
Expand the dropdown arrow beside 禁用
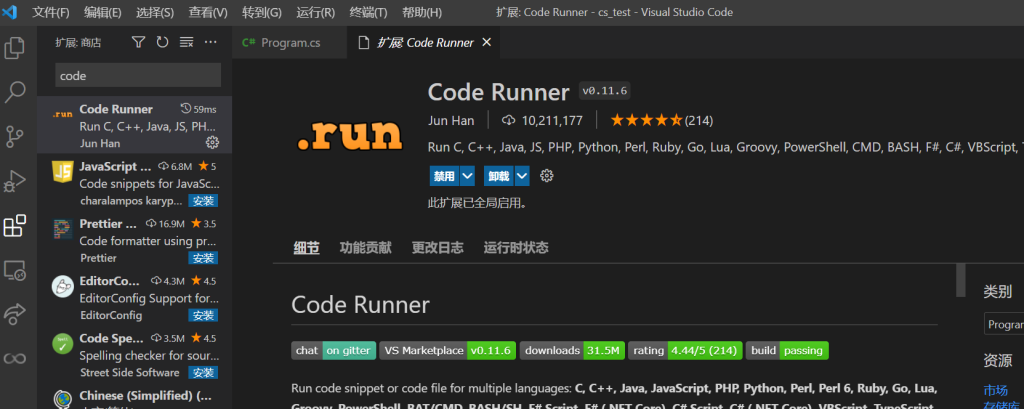point(467,176)
